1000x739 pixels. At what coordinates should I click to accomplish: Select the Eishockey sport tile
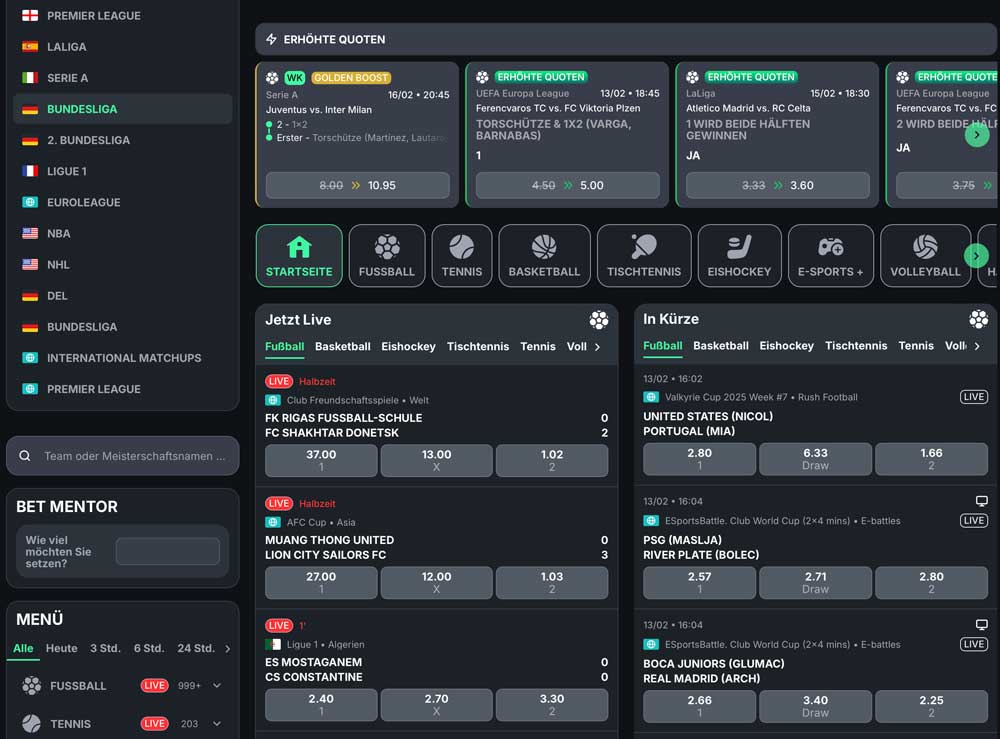click(739, 256)
